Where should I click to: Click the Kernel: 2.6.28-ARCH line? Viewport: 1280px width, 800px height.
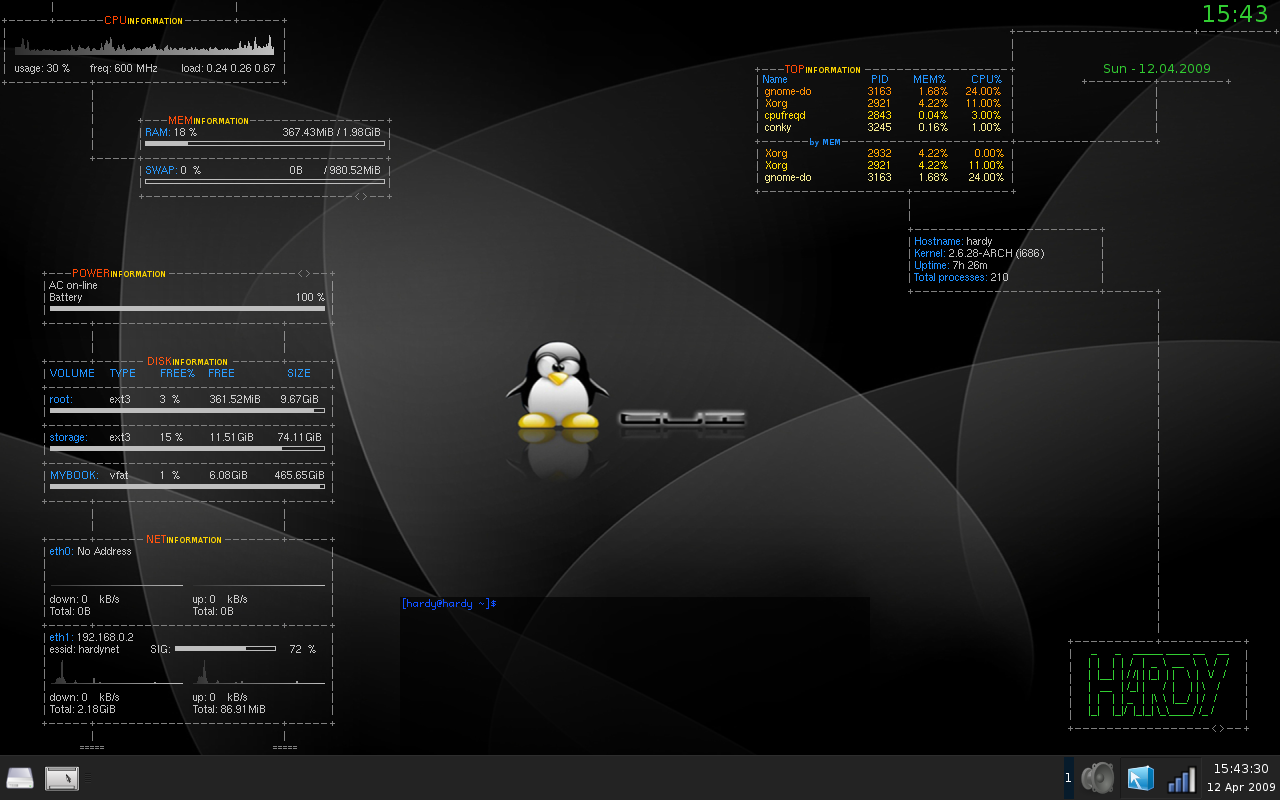(x=979, y=254)
